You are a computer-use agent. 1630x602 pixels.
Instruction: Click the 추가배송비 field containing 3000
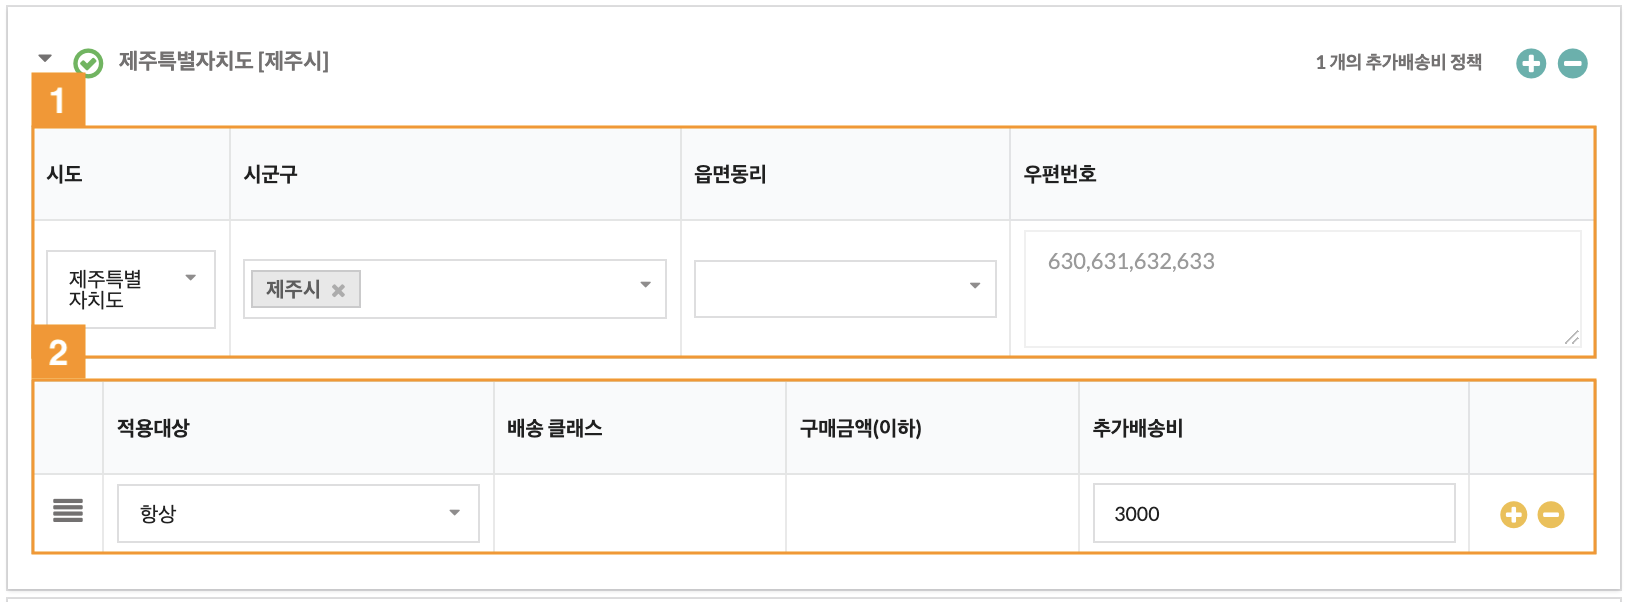point(1273,513)
